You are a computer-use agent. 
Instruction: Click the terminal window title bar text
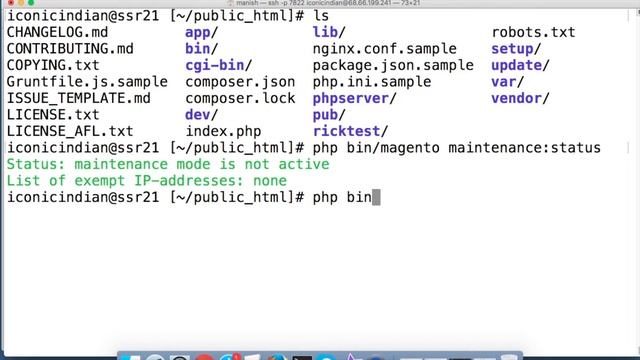click(328, 3)
